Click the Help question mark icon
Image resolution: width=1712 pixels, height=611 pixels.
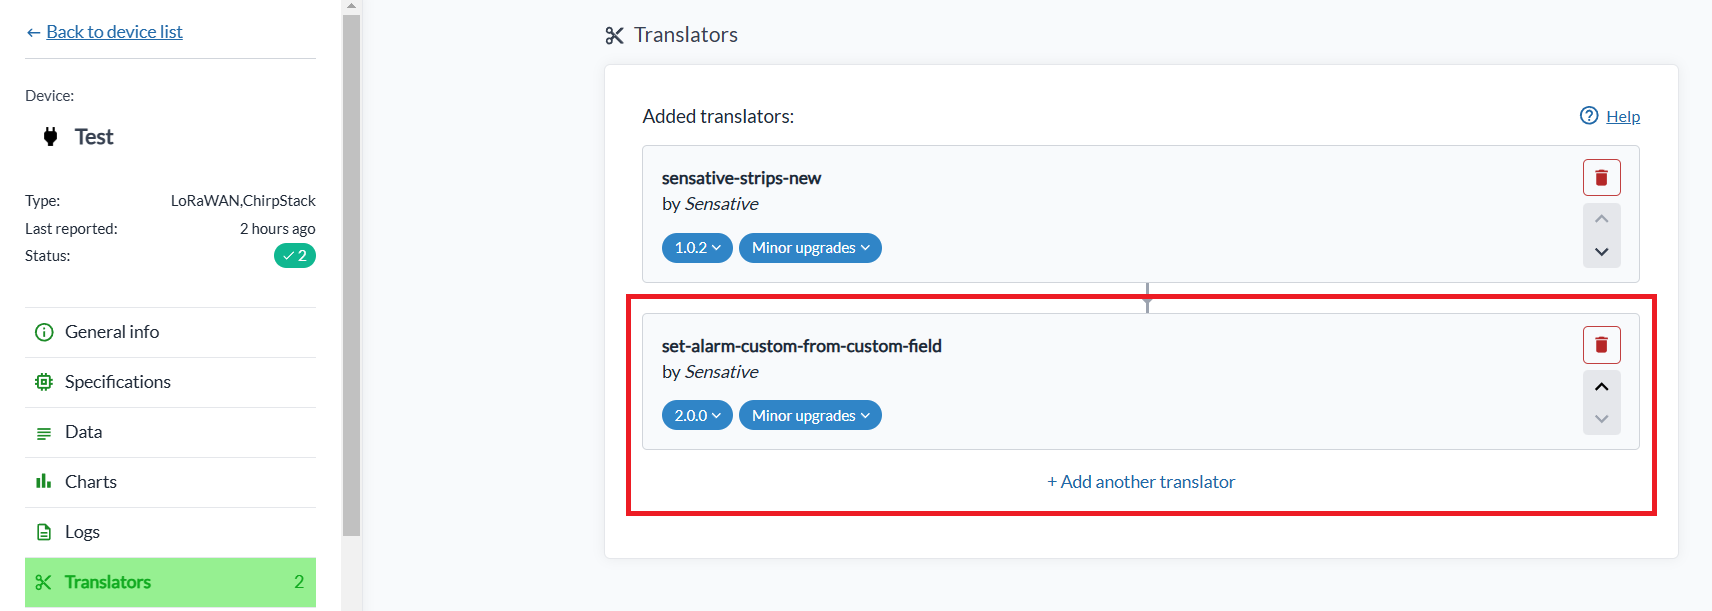1589,116
